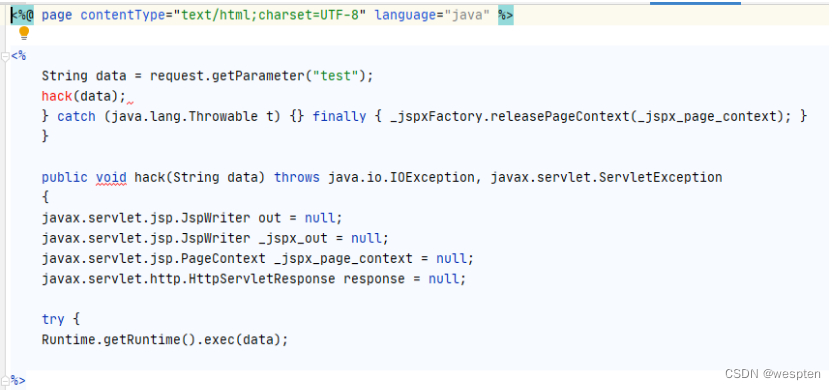Image resolution: width=836 pixels, height=390 pixels.
Task: Click the 'try' keyword
Action: (x=53, y=319)
